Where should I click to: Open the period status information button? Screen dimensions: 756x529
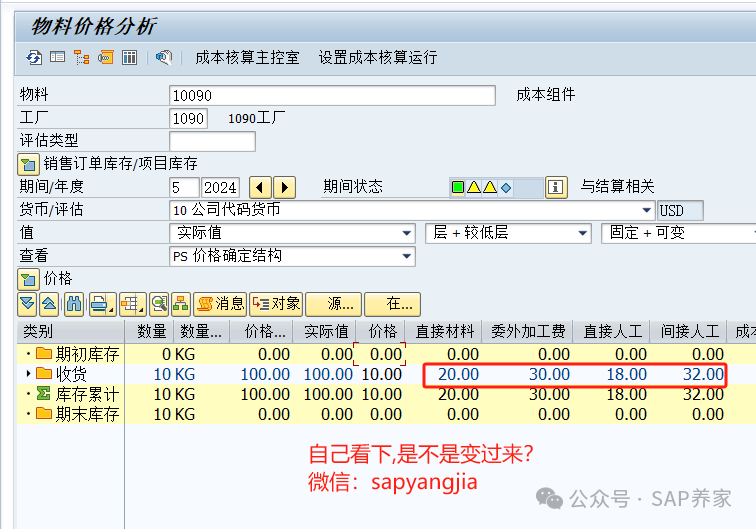pos(556,187)
